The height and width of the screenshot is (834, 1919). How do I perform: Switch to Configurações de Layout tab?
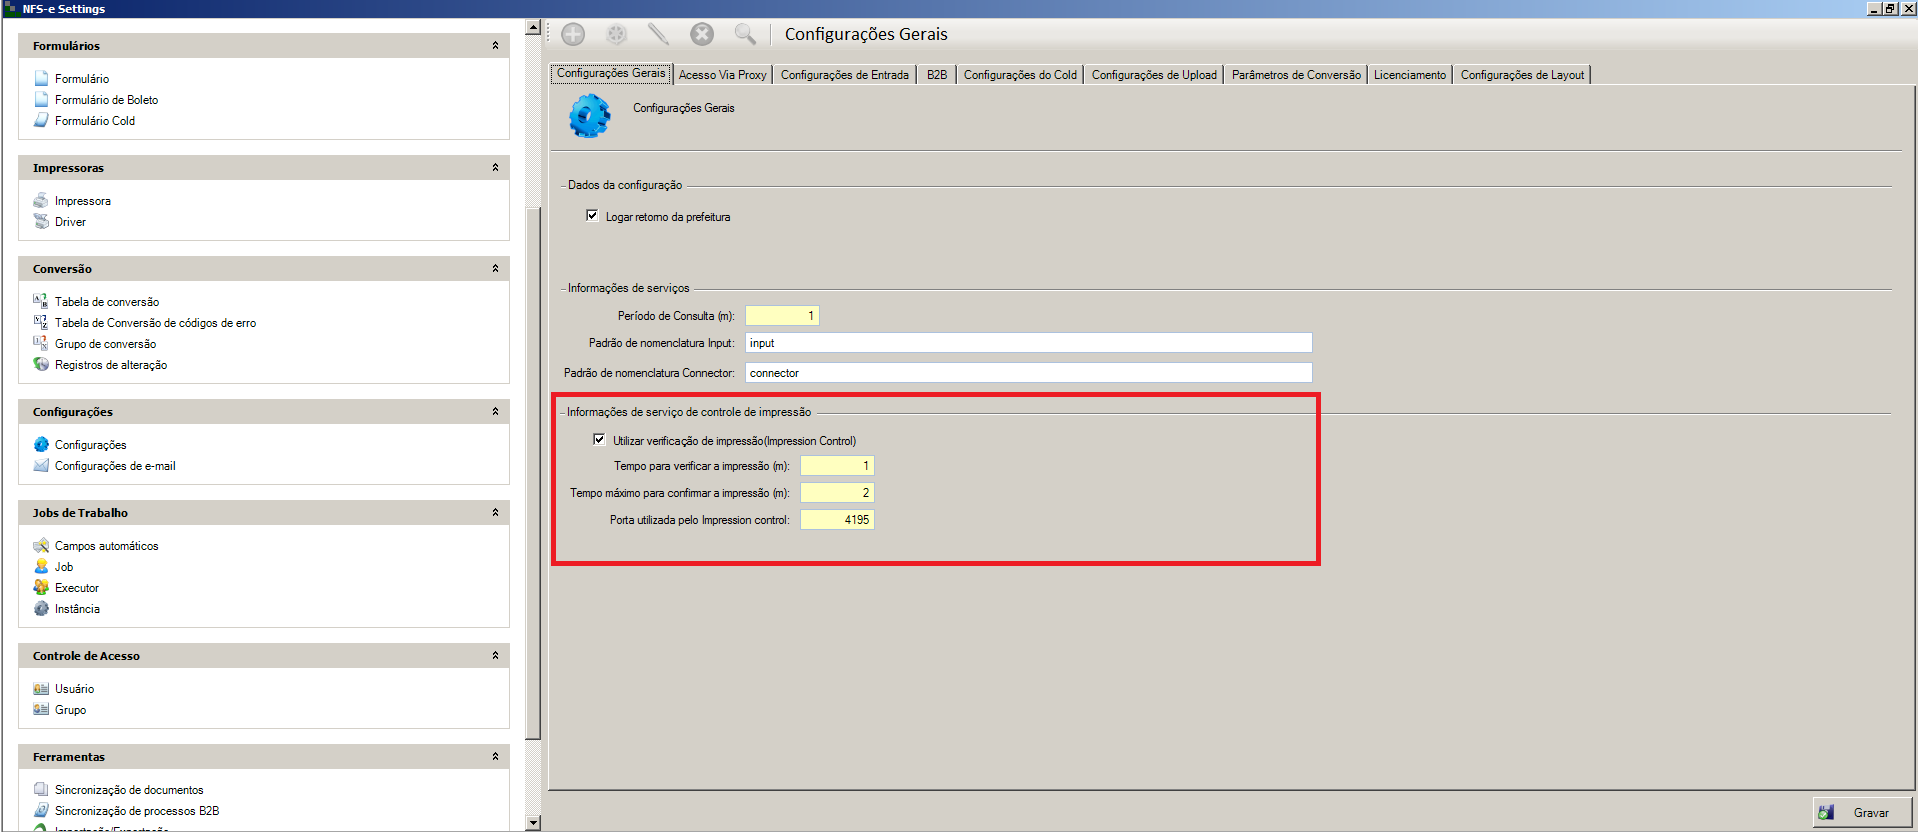point(1522,75)
